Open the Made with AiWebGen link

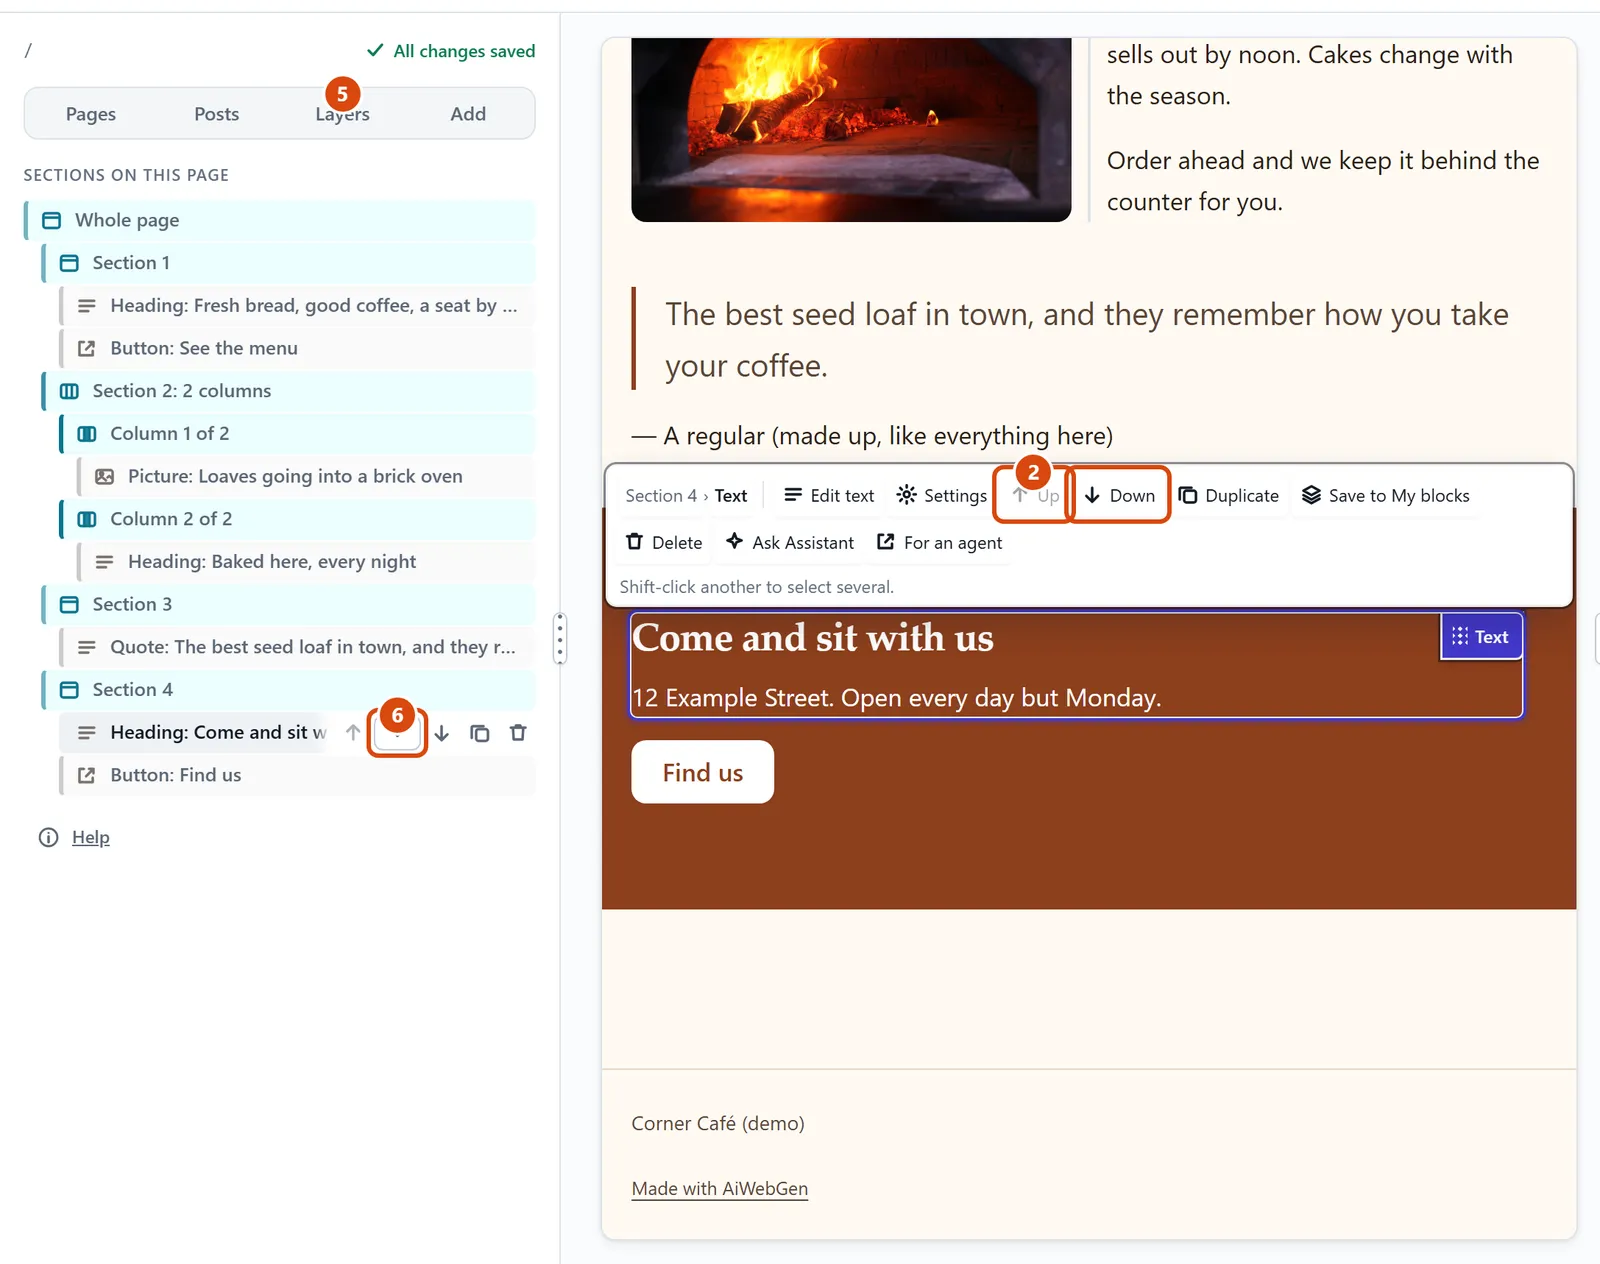click(x=720, y=1189)
